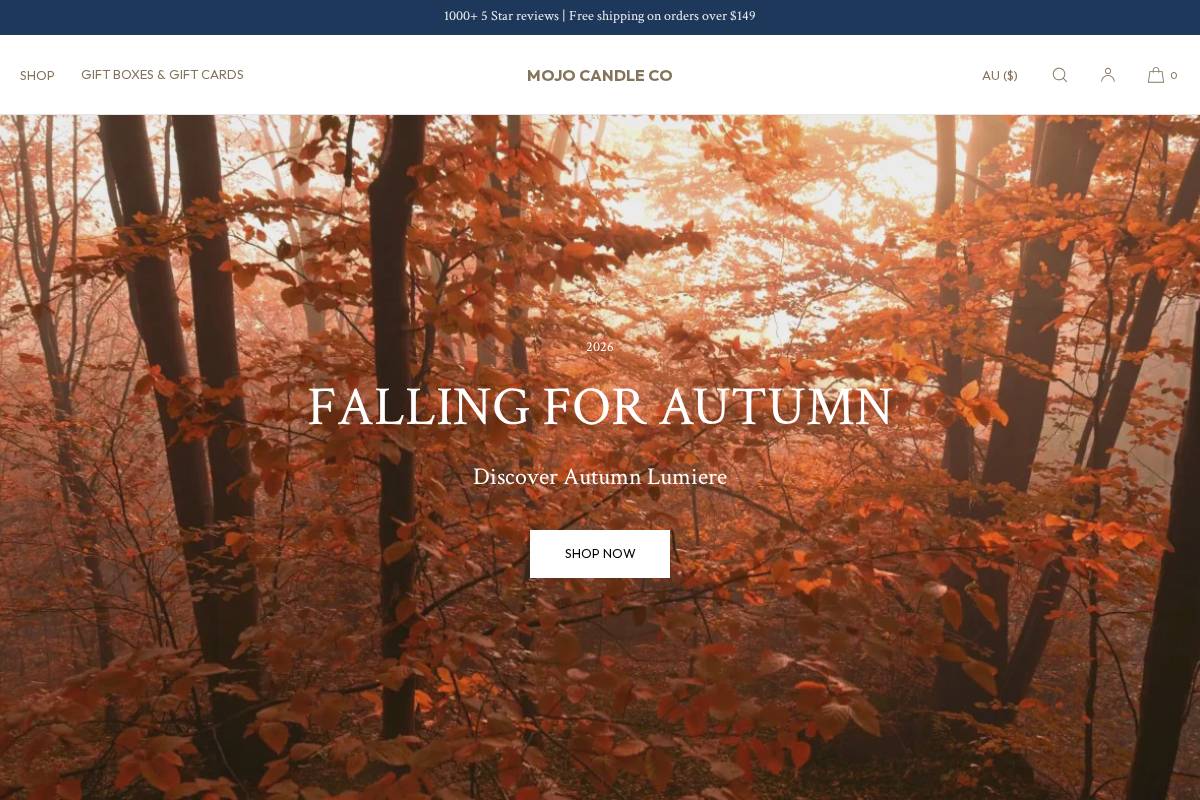The height and width of the screenshot is (800, 1200).
Task: Open the SHOP navigation menu
Action: pyautogui.click(x=37, y=76)
